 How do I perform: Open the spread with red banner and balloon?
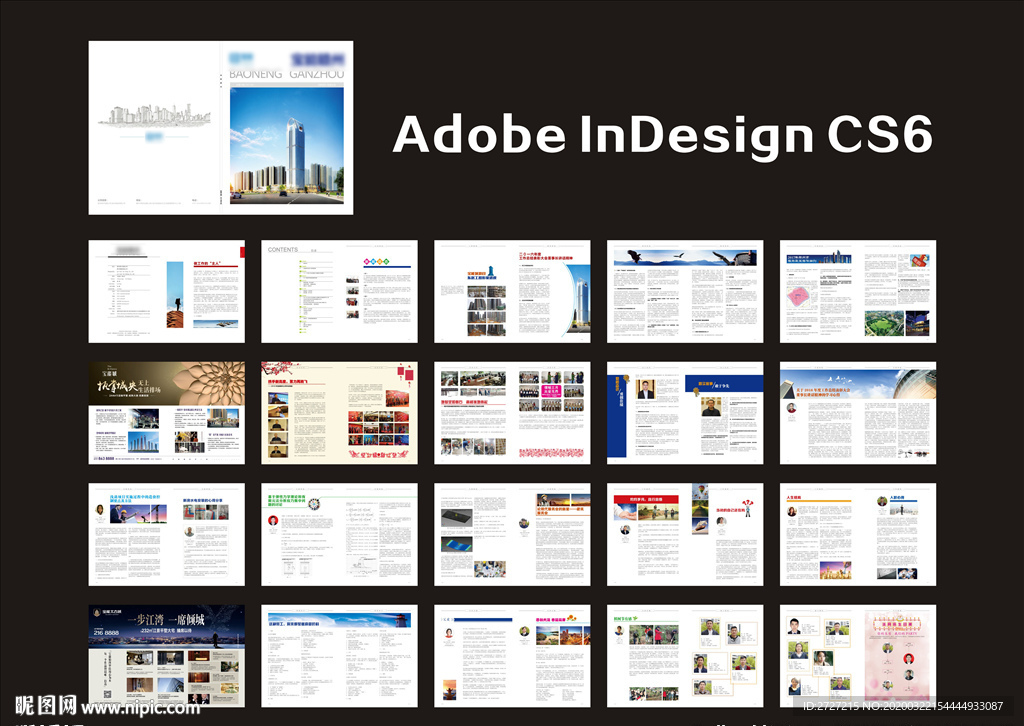685,534
